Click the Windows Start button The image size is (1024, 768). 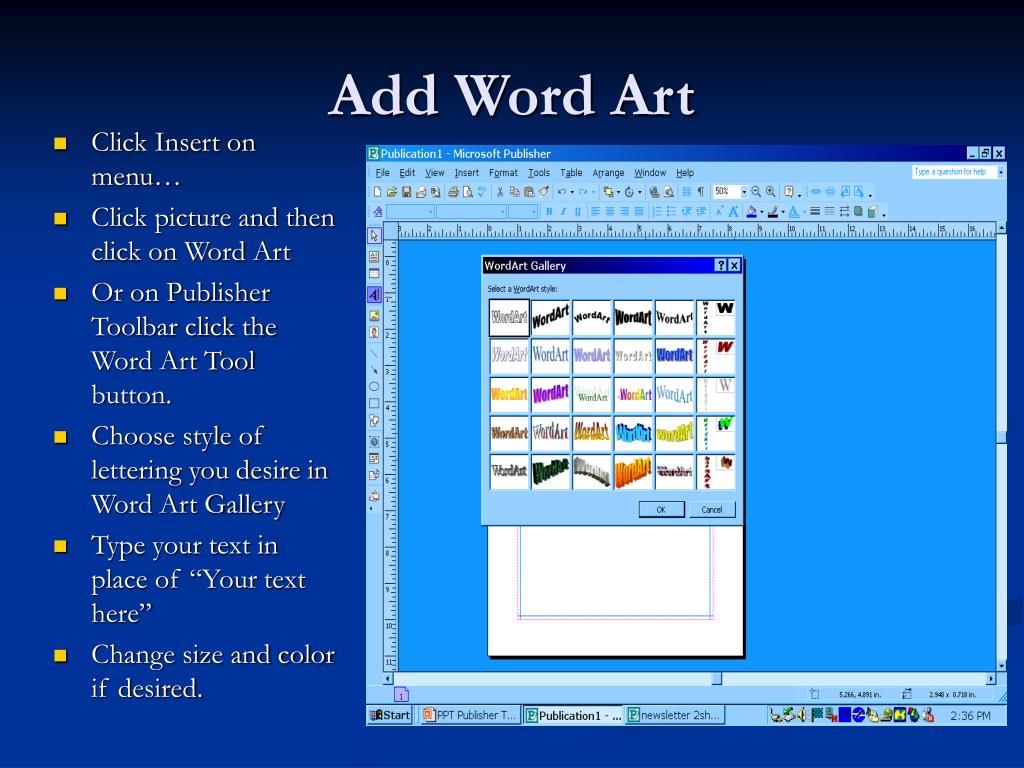point(390,715)
